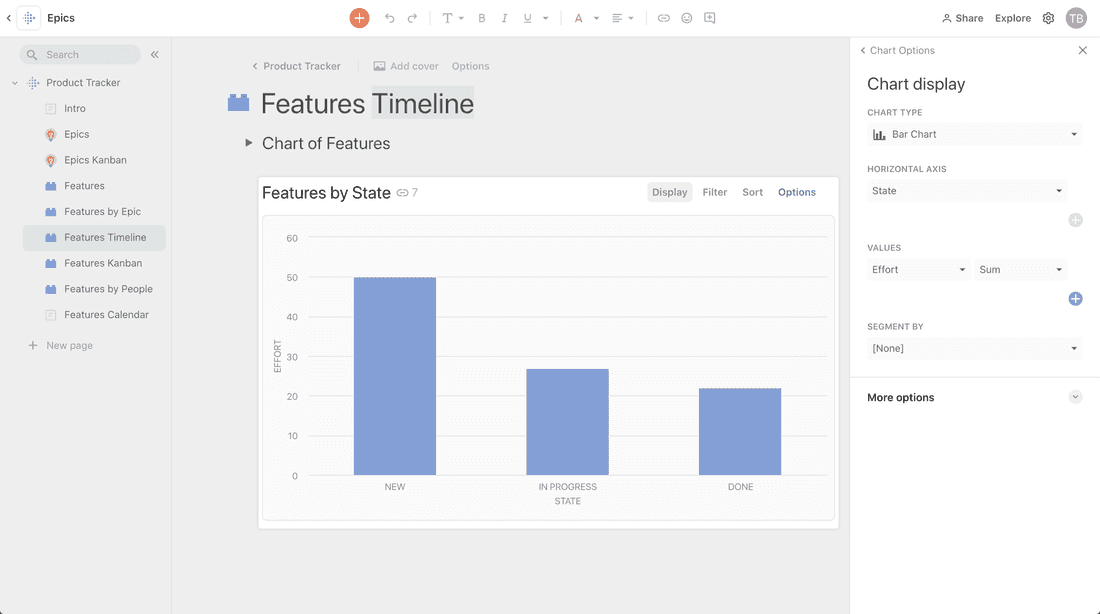Undo the last action

[389, 18]
